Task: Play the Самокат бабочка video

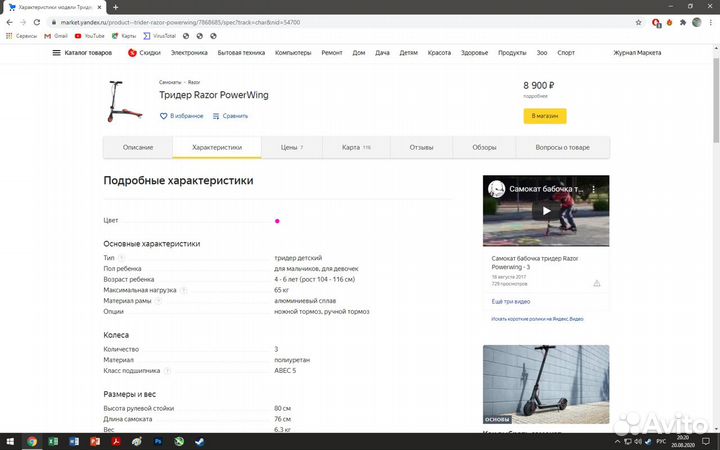Action: [546, 211]
